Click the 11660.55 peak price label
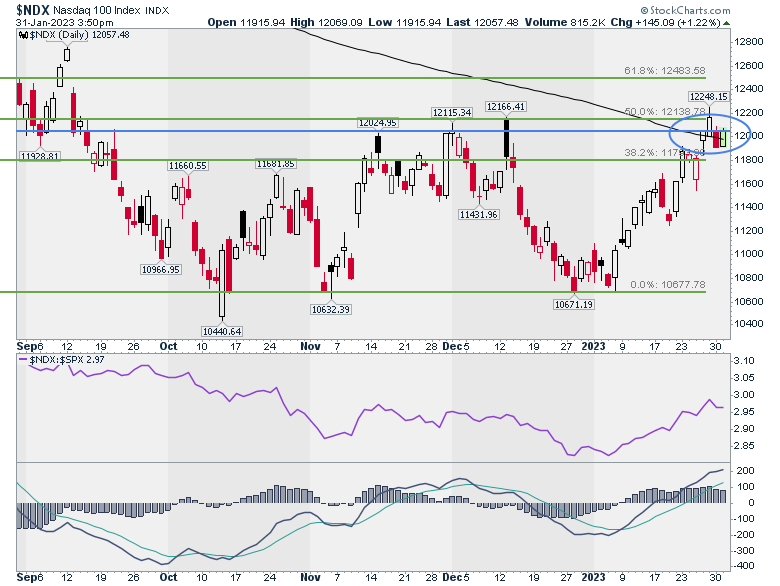780x586 pixels. click(x=188, y=166)
